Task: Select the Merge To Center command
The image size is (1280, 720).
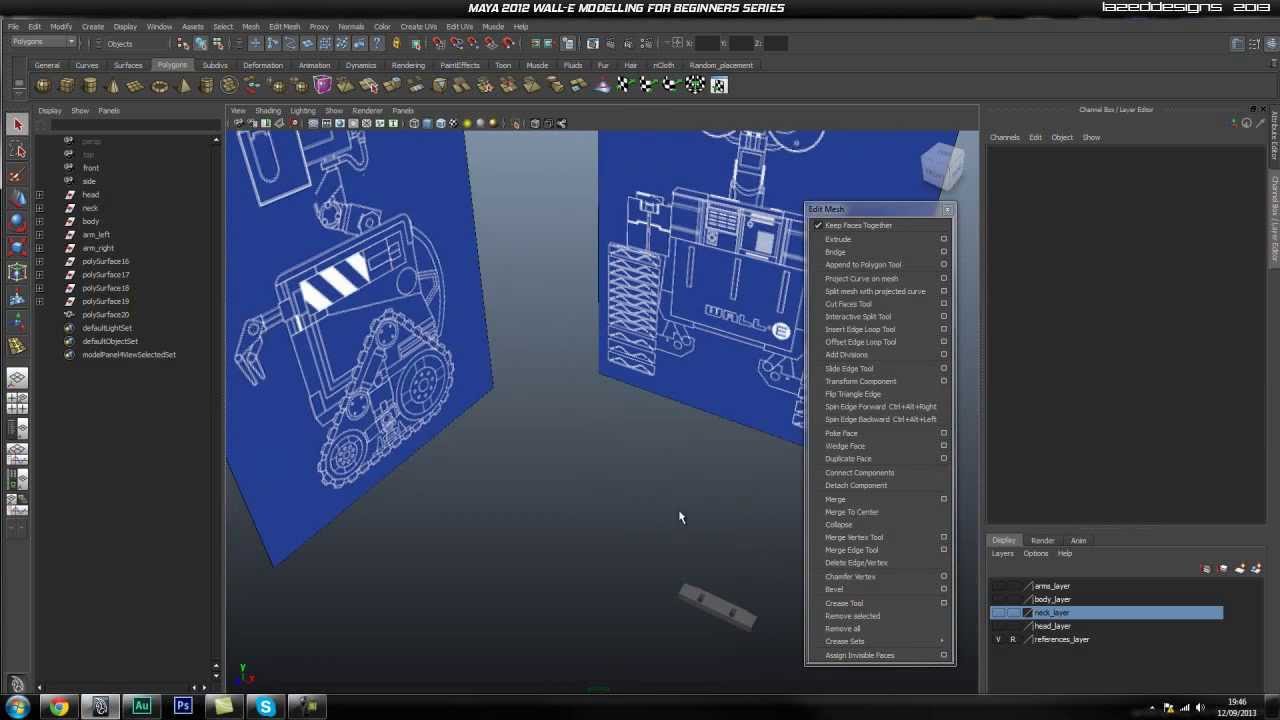Action: (852, 512)
